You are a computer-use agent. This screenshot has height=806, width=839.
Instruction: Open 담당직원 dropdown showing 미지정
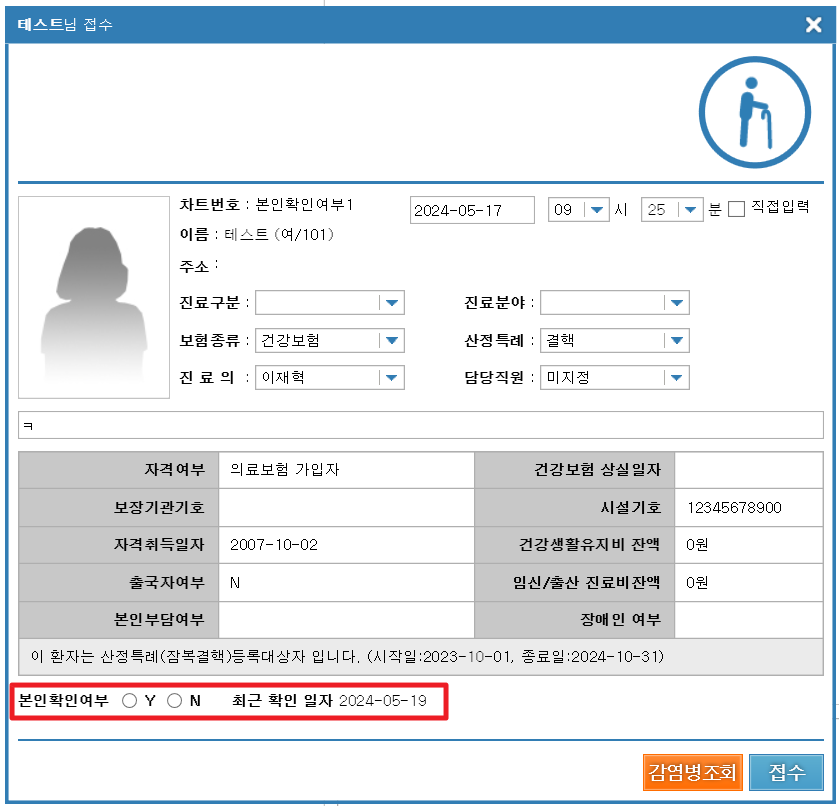coord(677,377)
